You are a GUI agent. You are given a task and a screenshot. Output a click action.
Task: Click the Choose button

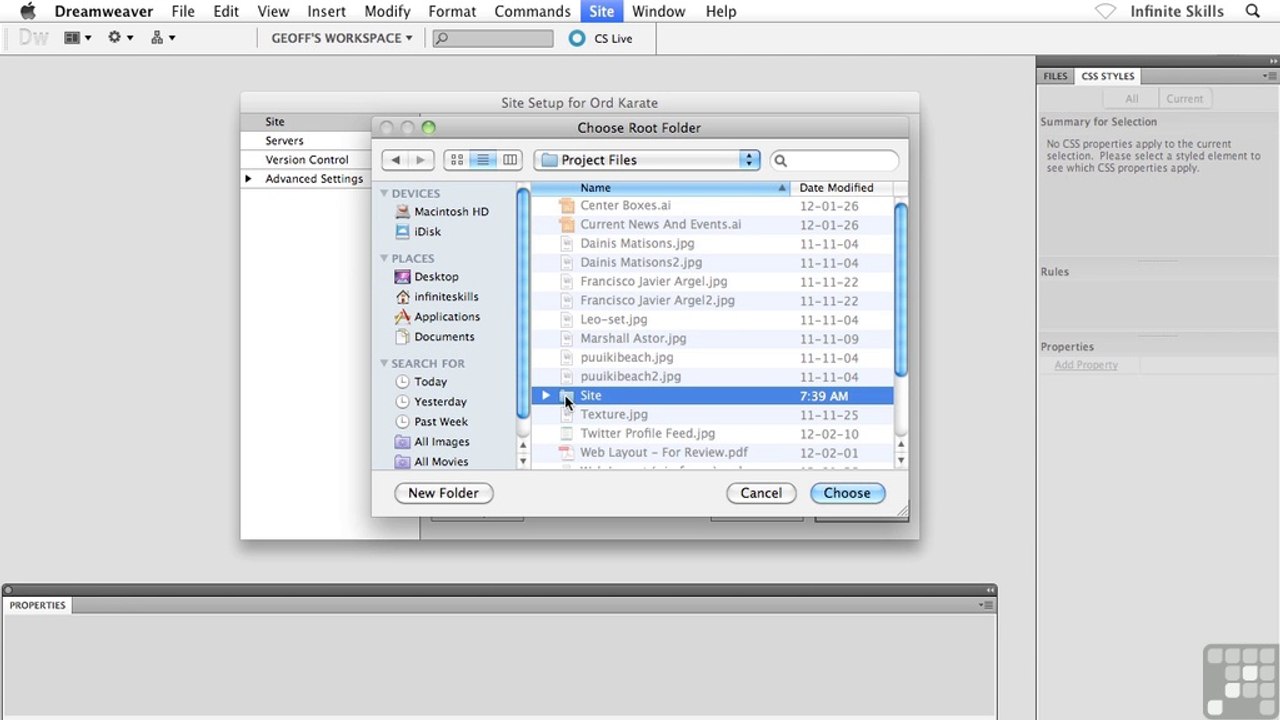coord(847,493)
